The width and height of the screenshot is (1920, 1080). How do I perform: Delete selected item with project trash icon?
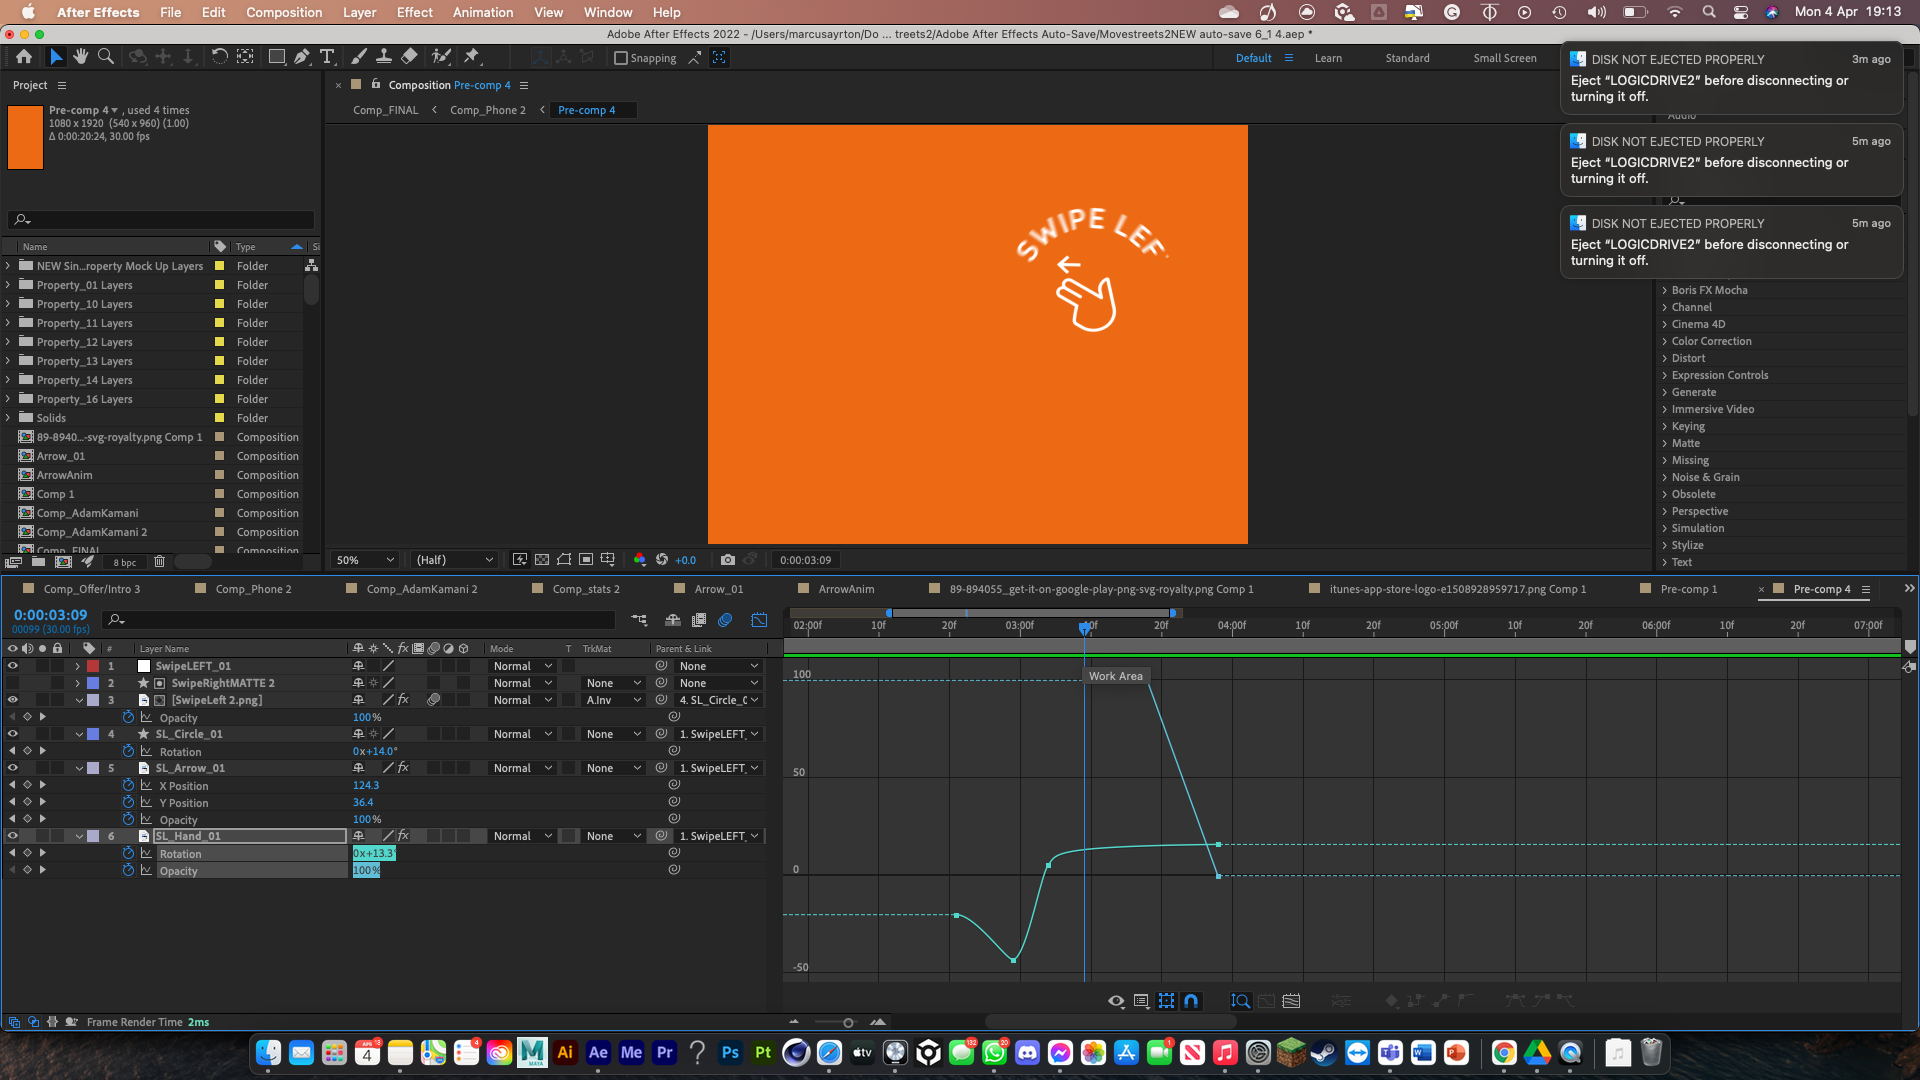(159, 562)
